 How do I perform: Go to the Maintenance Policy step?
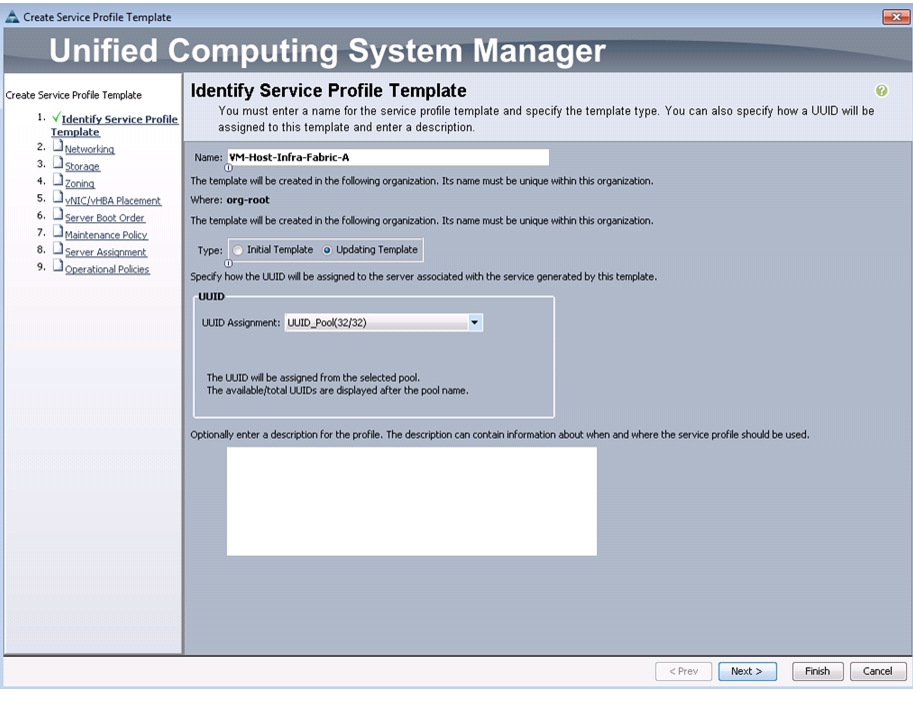tap(106, 235)
